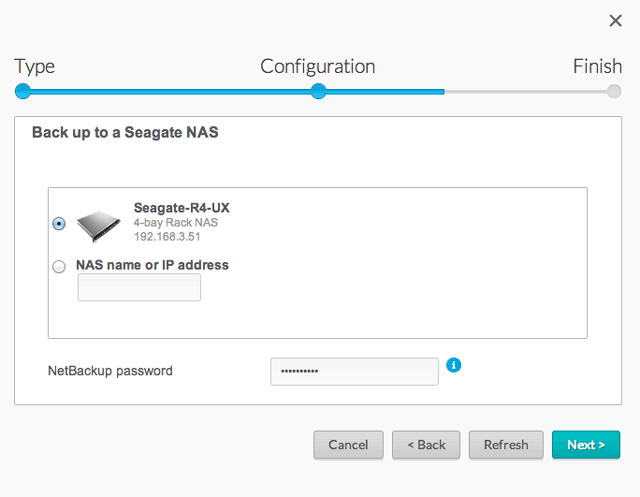Screen dimensions: 640x497
Task: Close the dialog with the X icon
Action: pos(615,20)
